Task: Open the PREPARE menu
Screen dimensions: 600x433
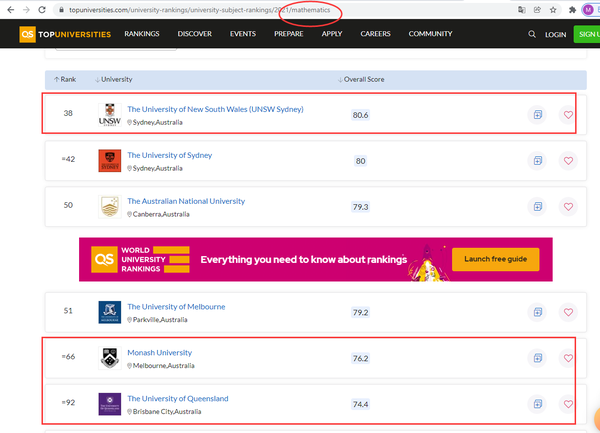Action: coord(289,34)
